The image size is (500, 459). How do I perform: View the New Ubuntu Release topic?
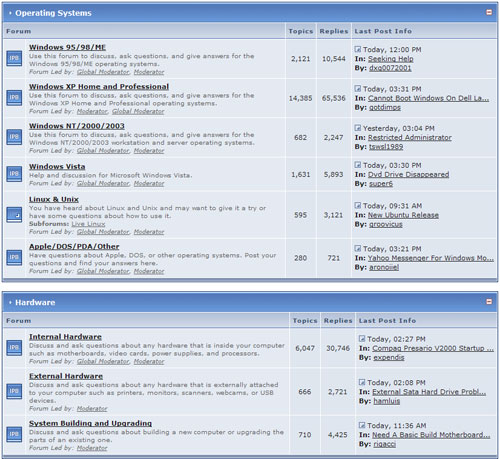(x=403, y=215)
